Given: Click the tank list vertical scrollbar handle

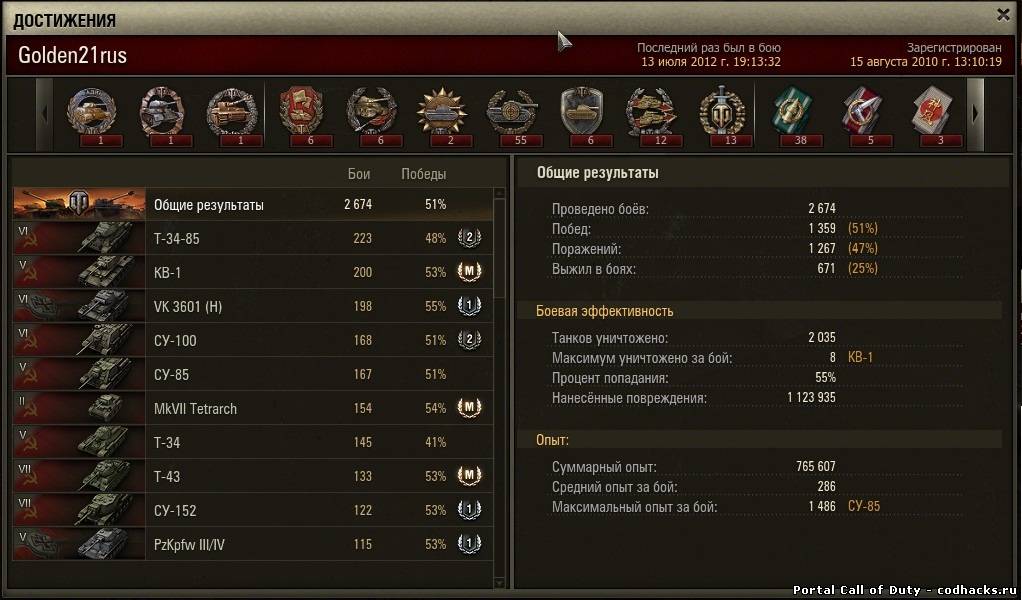Looking at the screenshot, I should (499, 248).
